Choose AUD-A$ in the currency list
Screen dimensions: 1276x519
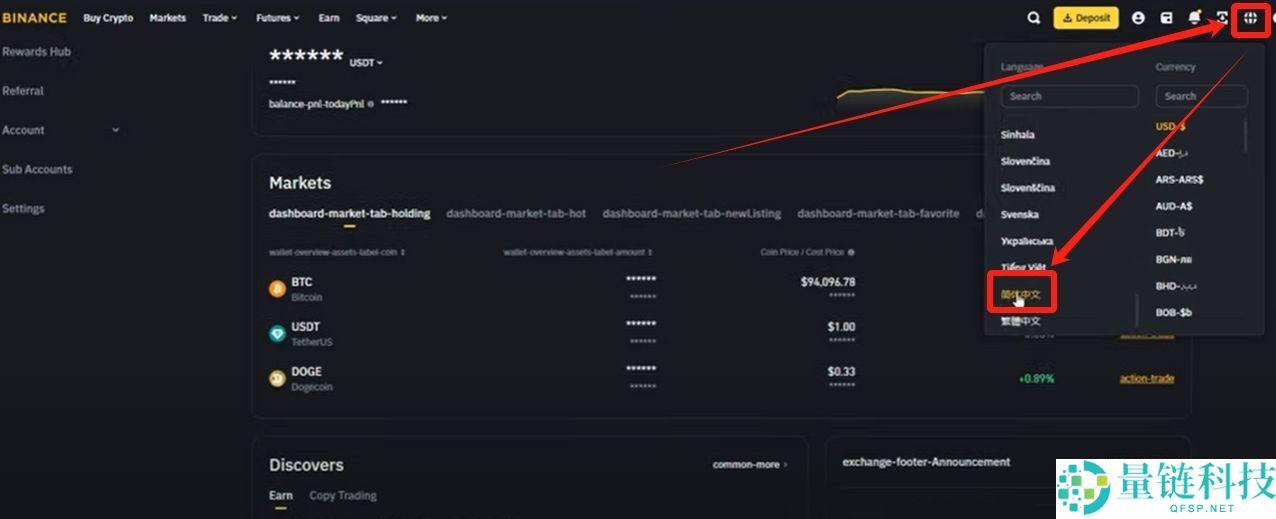1174,207
